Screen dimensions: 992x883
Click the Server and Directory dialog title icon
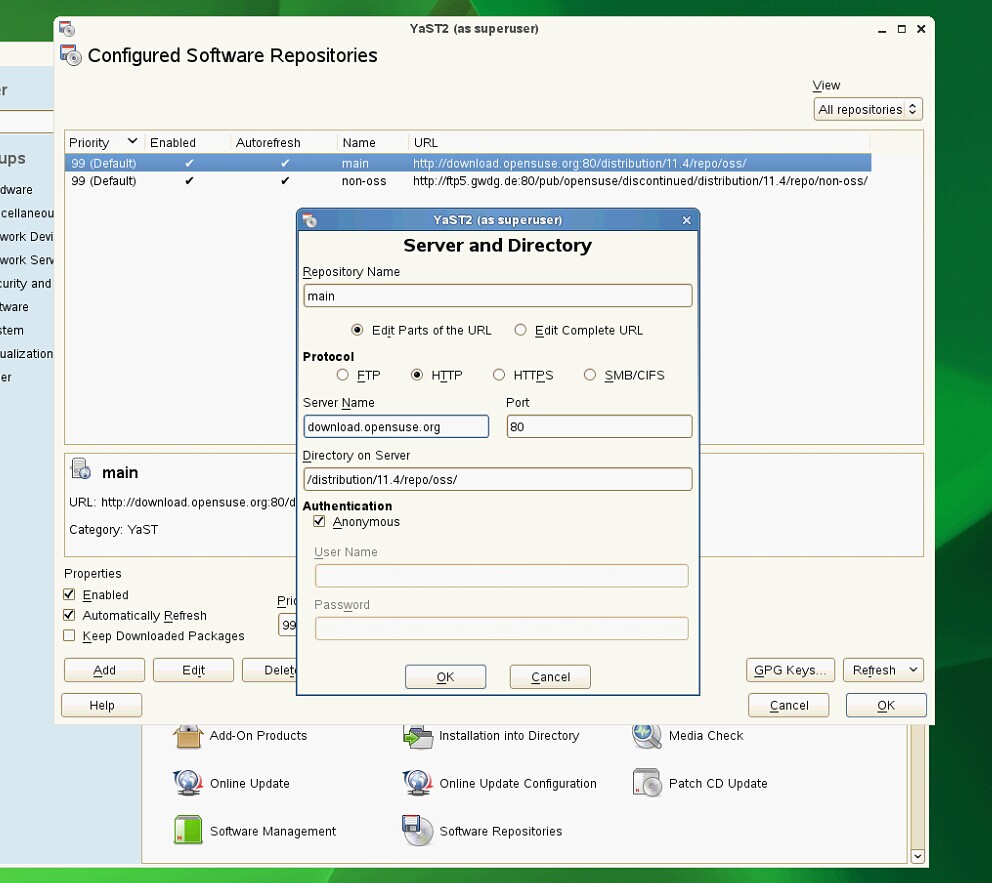click(309, 220)
